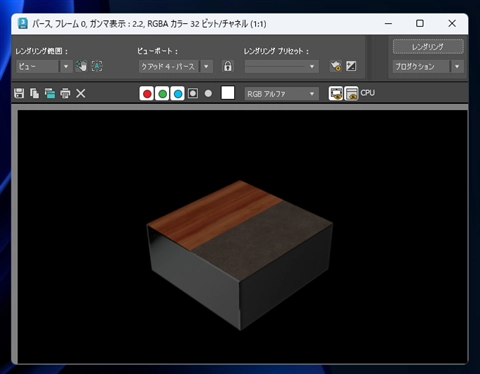Maximize the render frame window
This screenshot has height=374, width=480.
point(420,23)
